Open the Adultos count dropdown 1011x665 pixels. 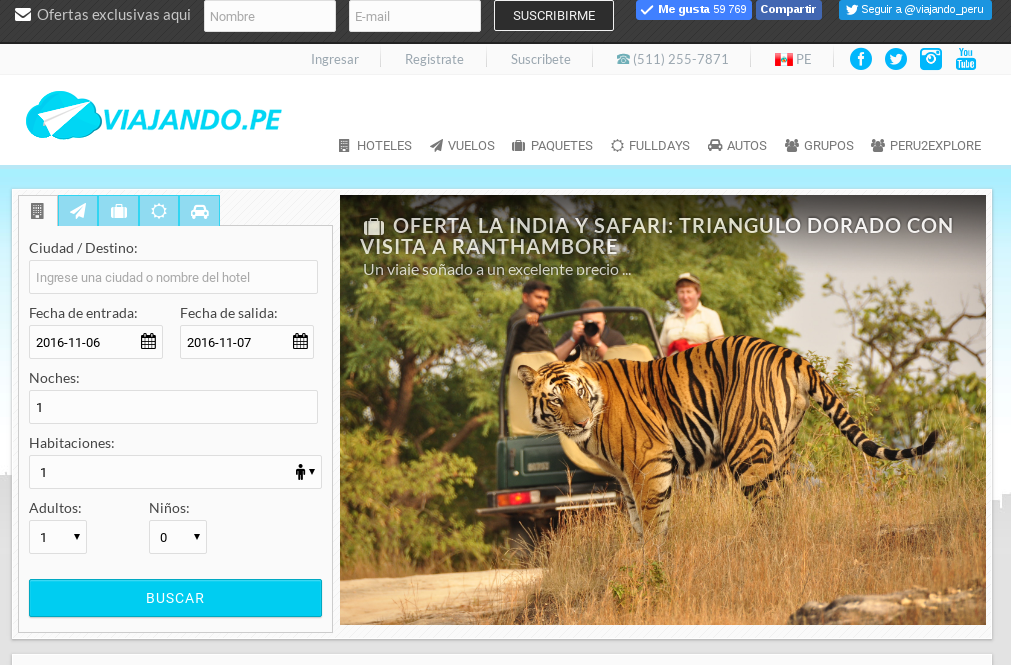(57, 537)
